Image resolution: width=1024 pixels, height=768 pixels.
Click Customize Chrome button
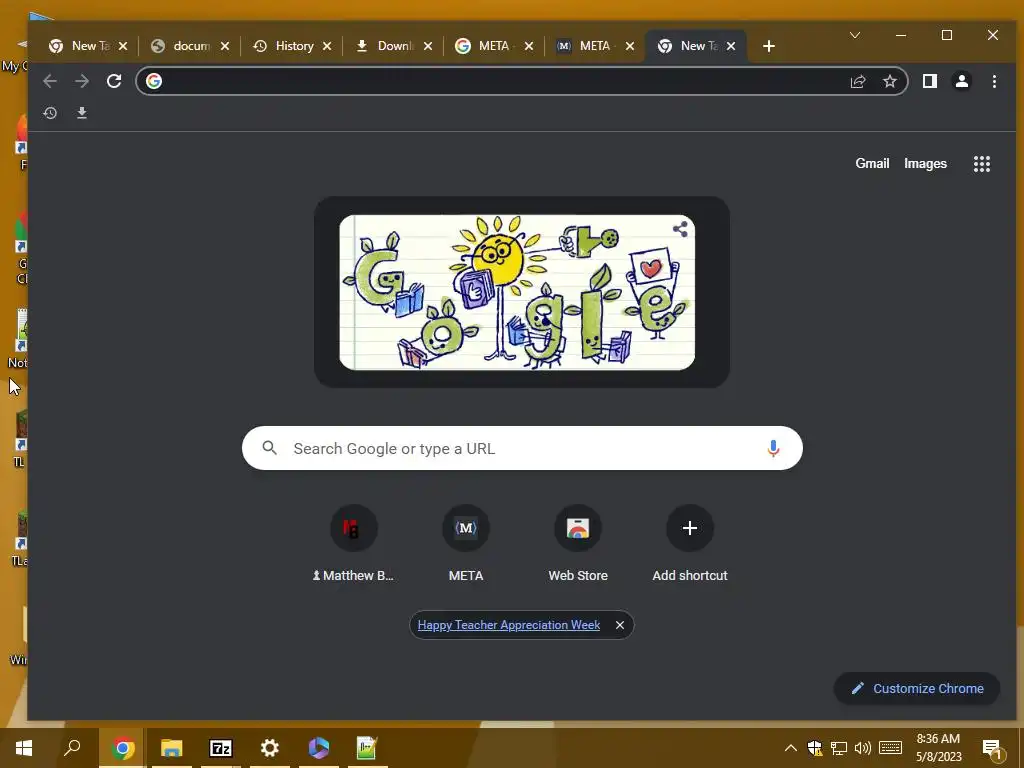917,688
